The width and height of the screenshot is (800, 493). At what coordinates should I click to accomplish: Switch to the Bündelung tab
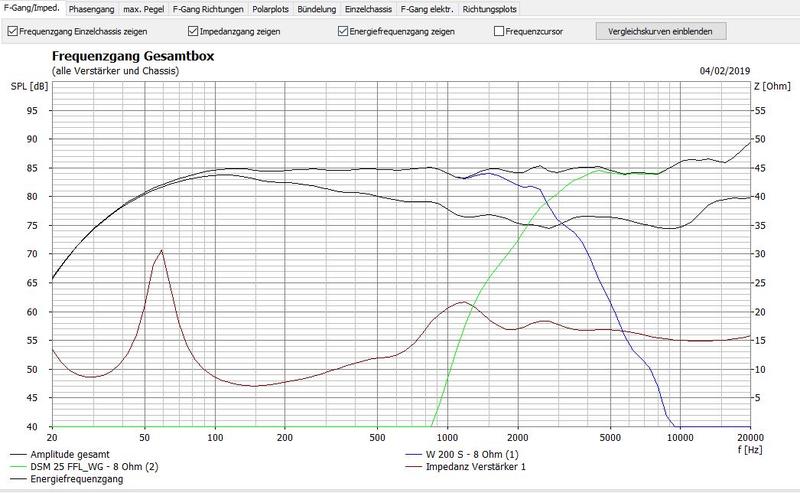coord(316,9)
